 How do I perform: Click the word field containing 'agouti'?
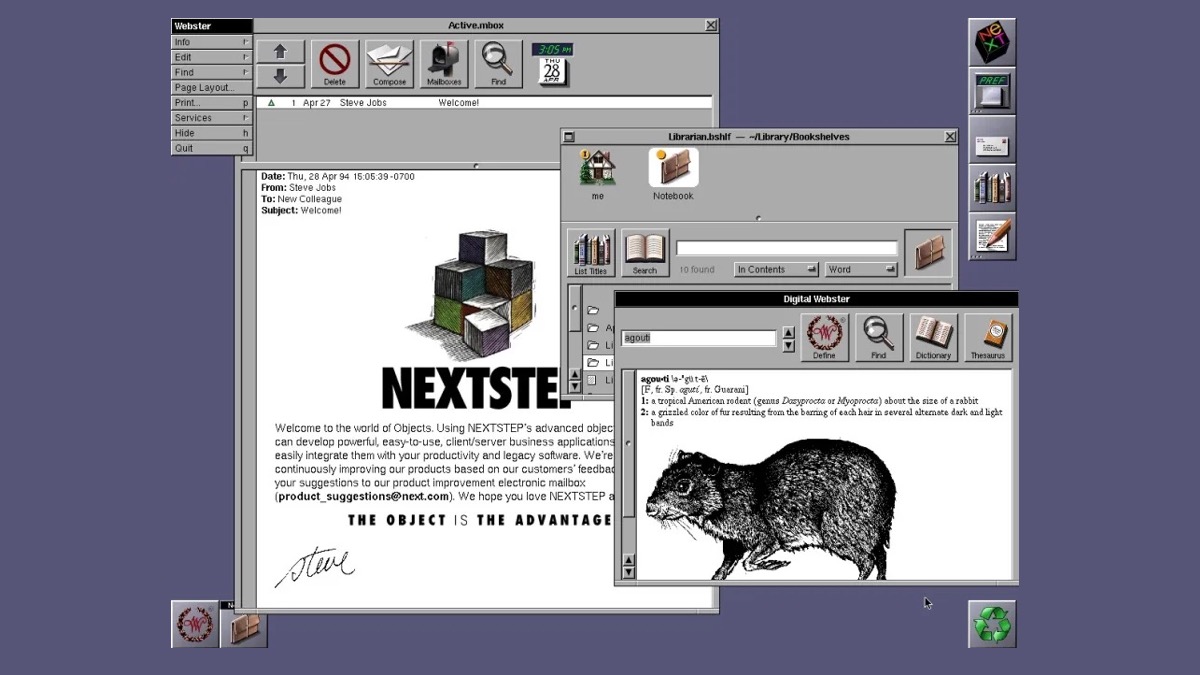pos(698,338)
